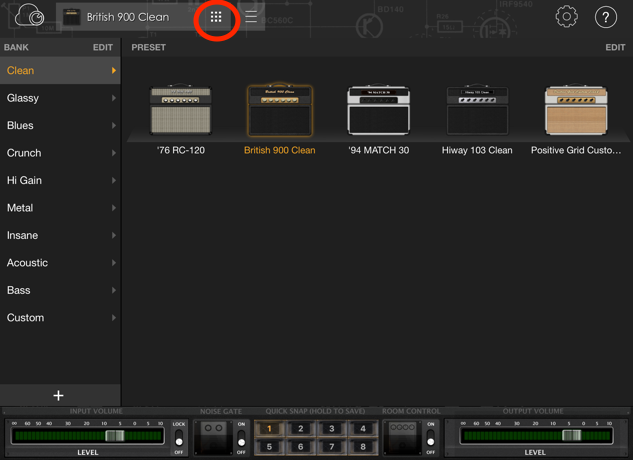Screen dimensions: 633x460
Task: Click the '94 MATCH 30 preset name
Action: [379, 150]
